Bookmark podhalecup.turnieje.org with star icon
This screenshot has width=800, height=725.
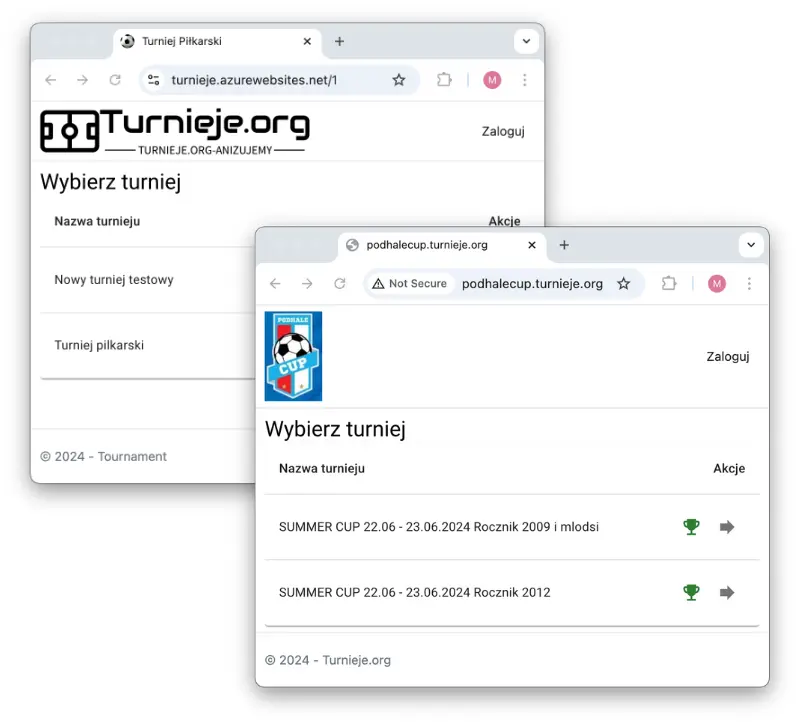click(x=623, y=284)
